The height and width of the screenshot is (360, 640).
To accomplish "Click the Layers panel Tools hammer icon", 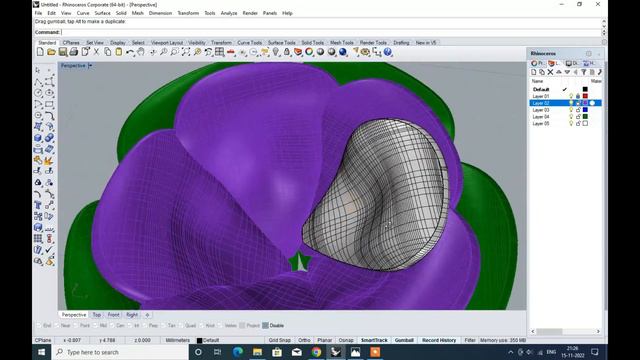I will (x=600, y=72).
